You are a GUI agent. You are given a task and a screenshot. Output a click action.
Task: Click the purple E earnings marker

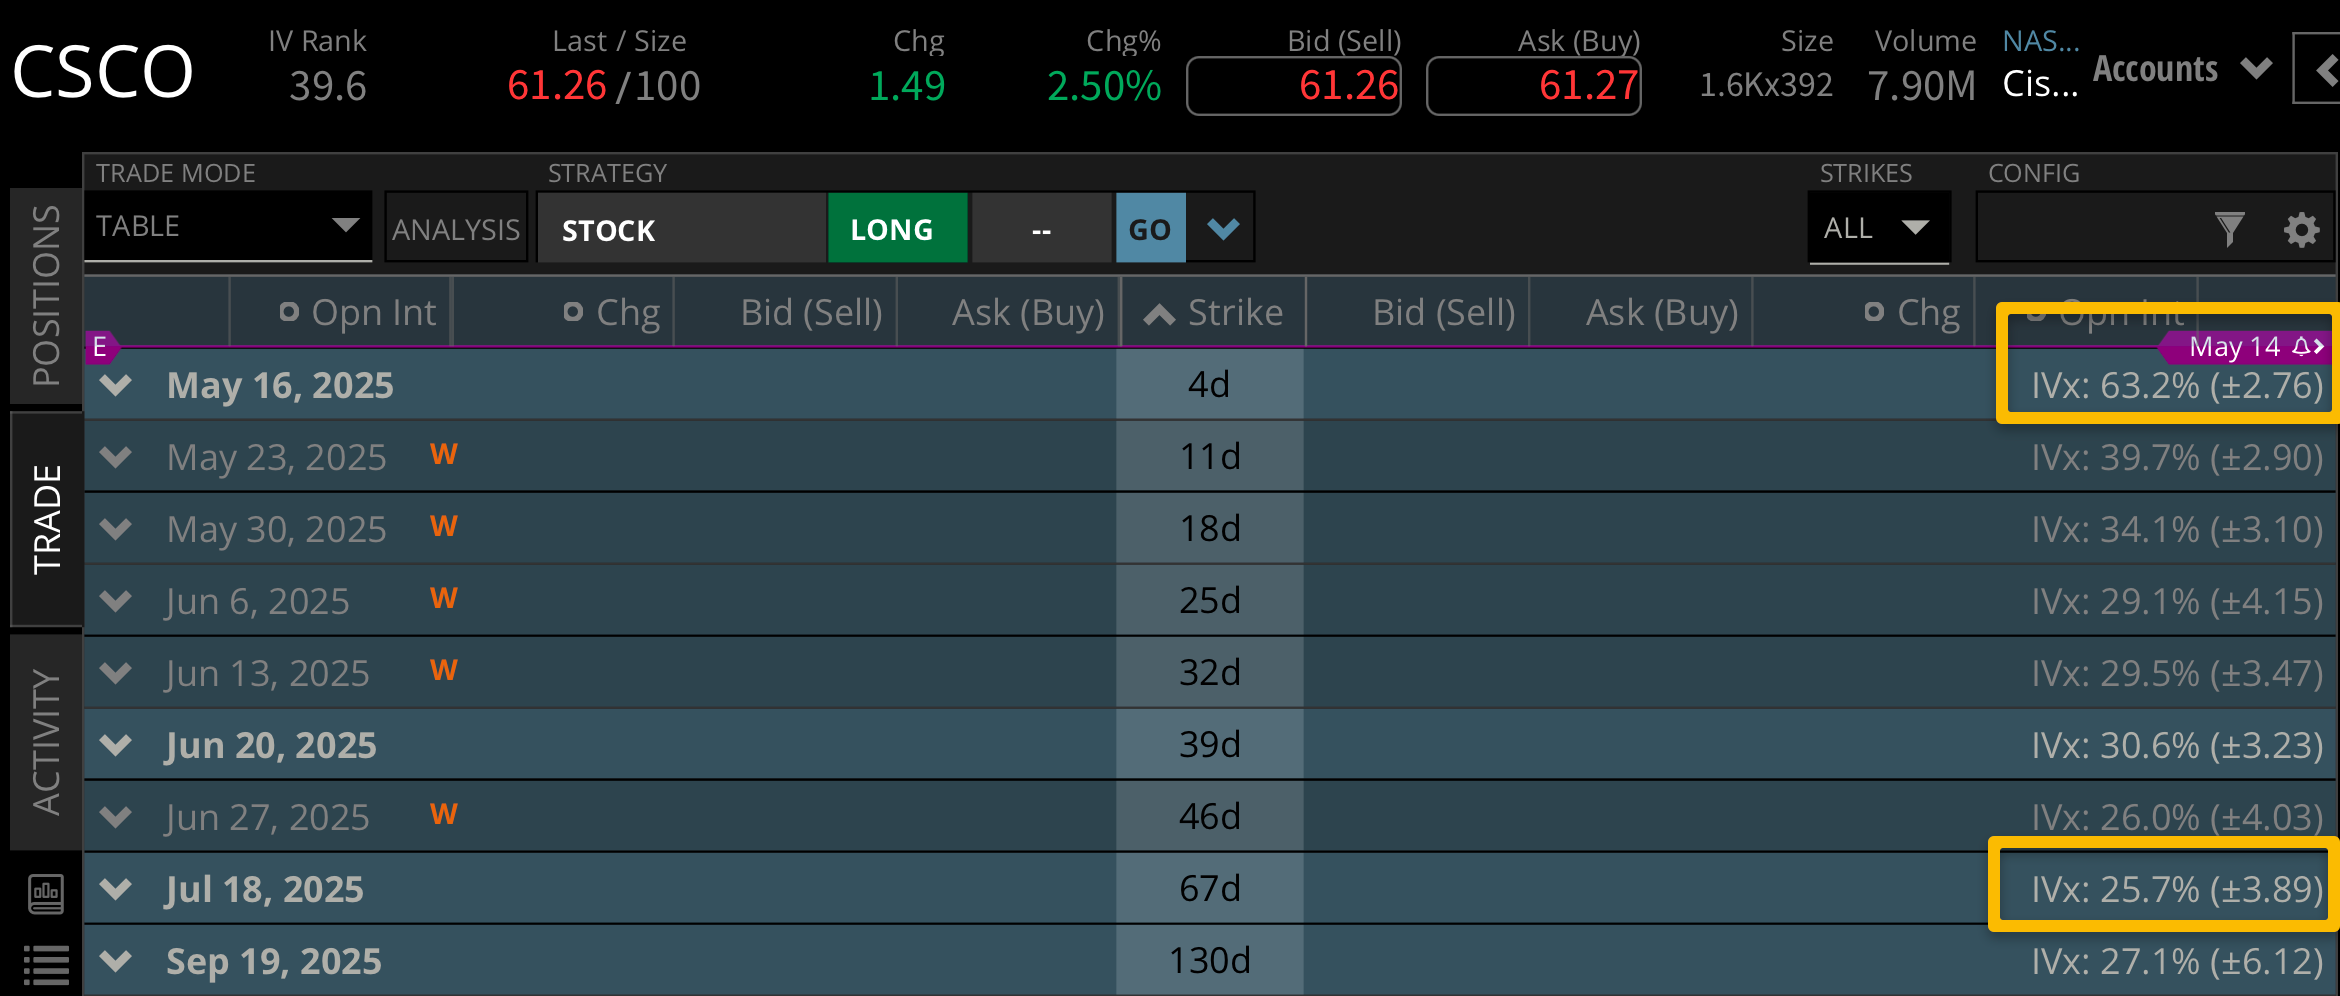[x=100, y=347]
